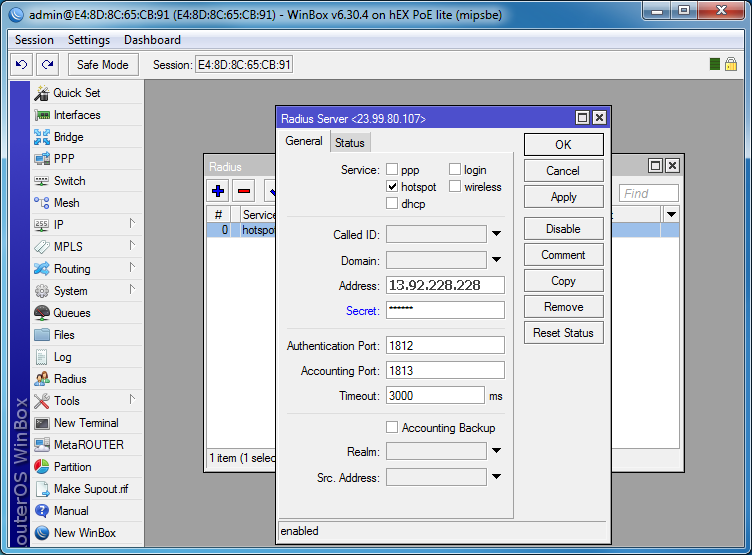Toggle Safe Mode button
752x555 pixels.
[103, 64]
